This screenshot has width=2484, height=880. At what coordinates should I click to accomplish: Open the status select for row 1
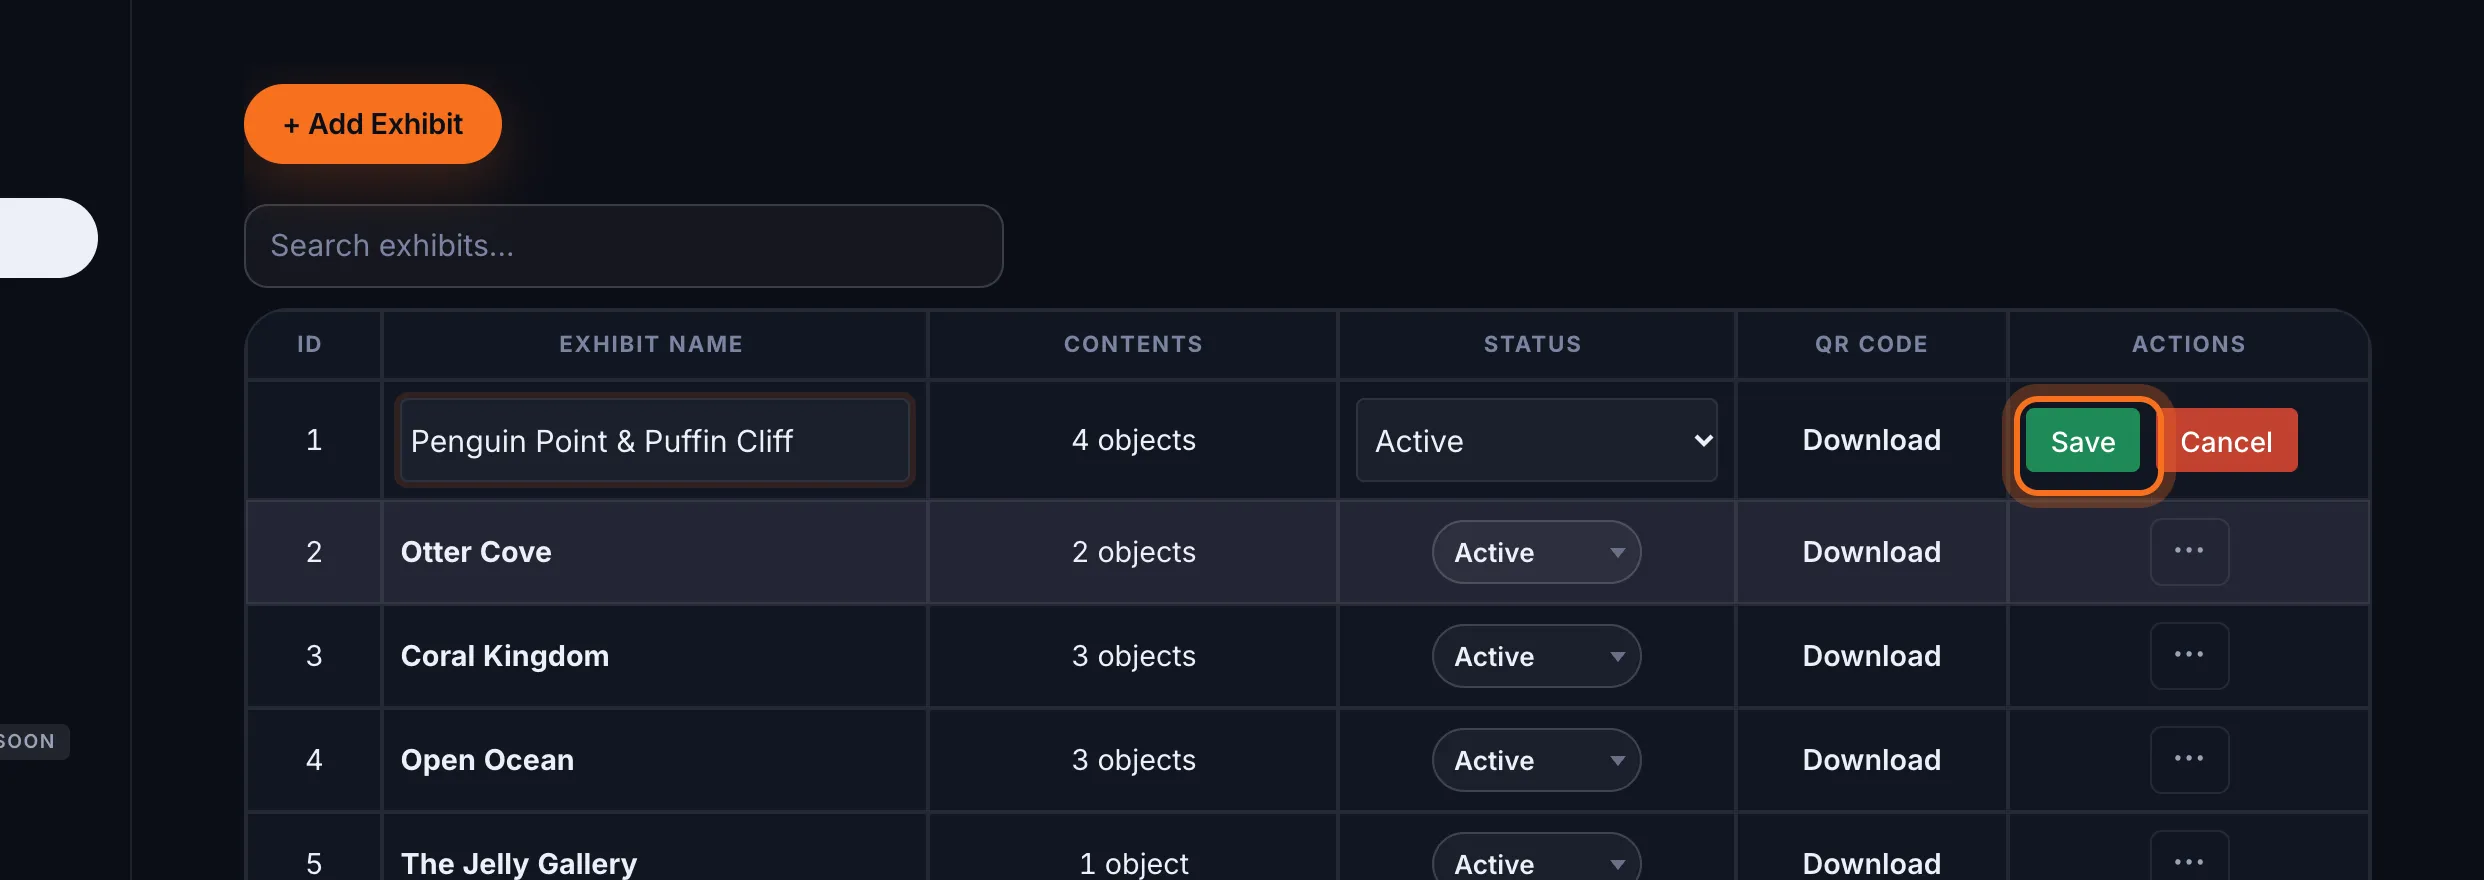(x=1536, y=441)
